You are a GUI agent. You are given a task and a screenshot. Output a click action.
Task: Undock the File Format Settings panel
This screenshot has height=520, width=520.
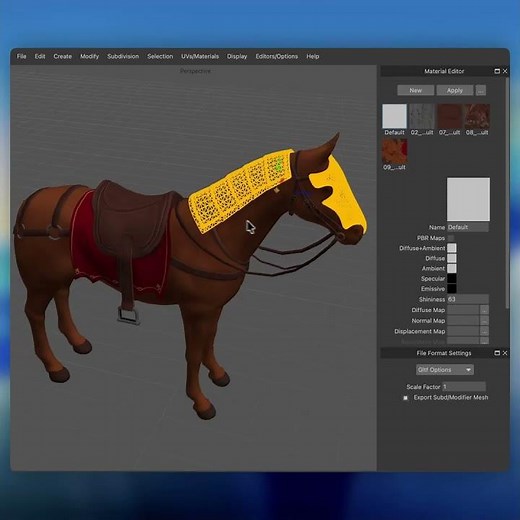497,353
